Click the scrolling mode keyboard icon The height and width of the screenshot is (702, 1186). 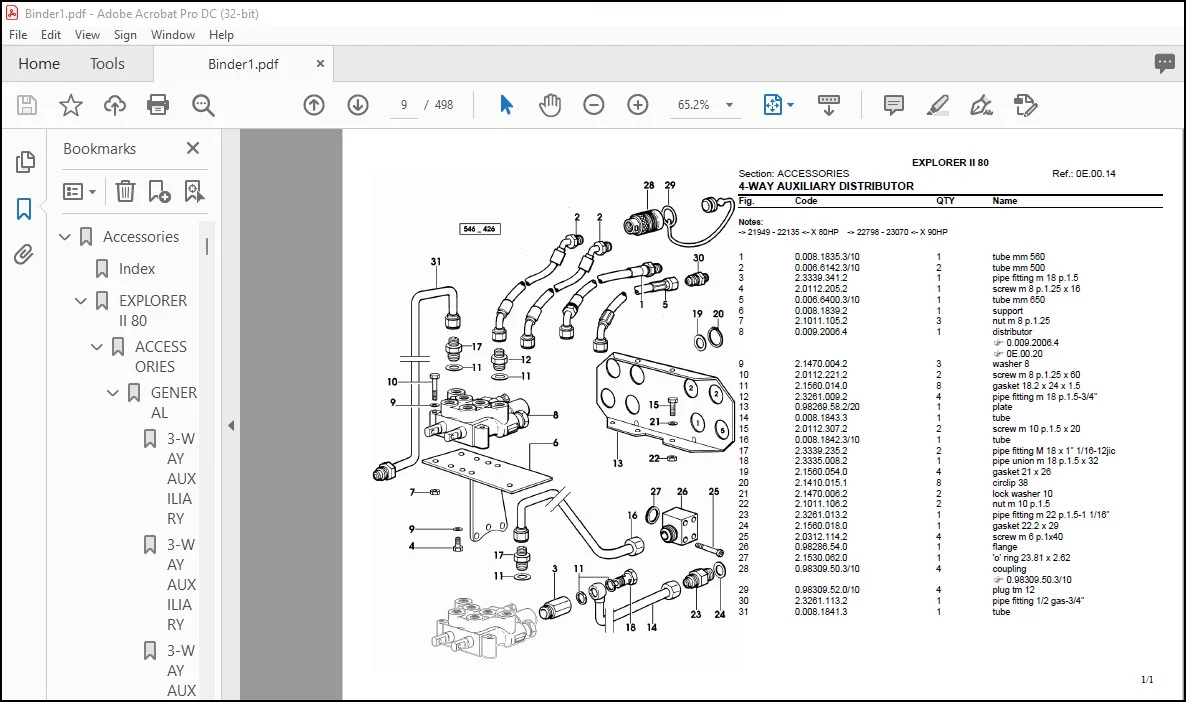click(x=829, y=105)
